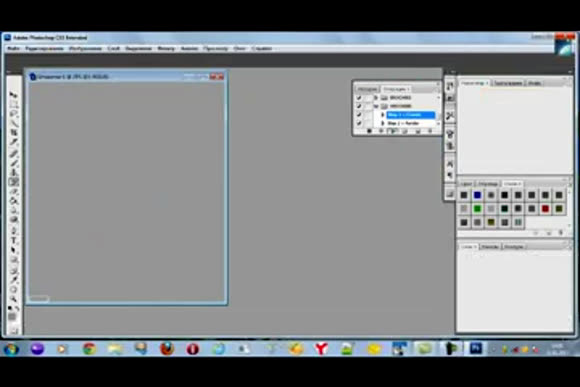Click trash icon in Styles panel
This screenshot has height=387, width=580.
[561, 233]
